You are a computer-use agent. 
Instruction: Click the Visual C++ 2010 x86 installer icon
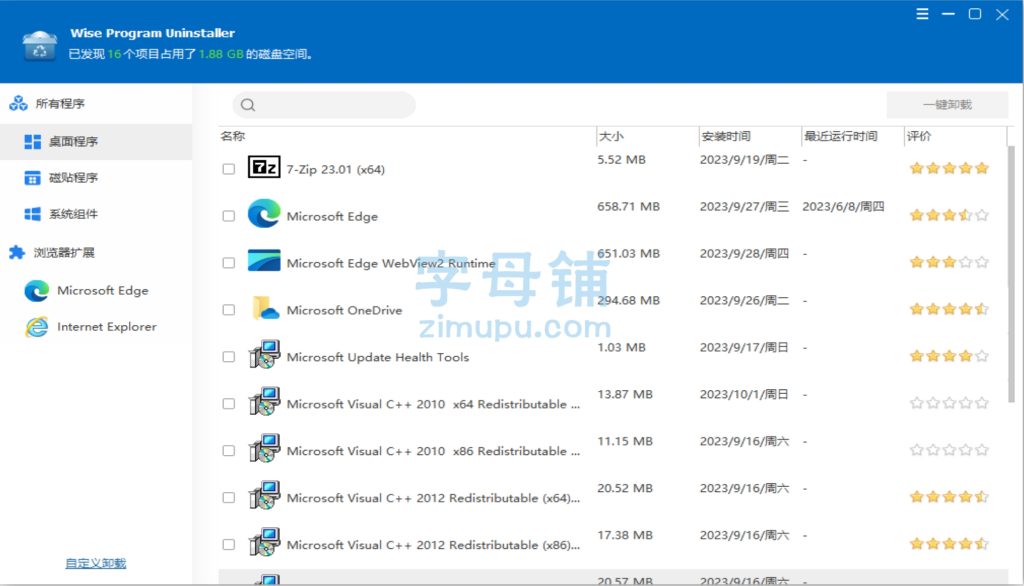coord(264,449)
